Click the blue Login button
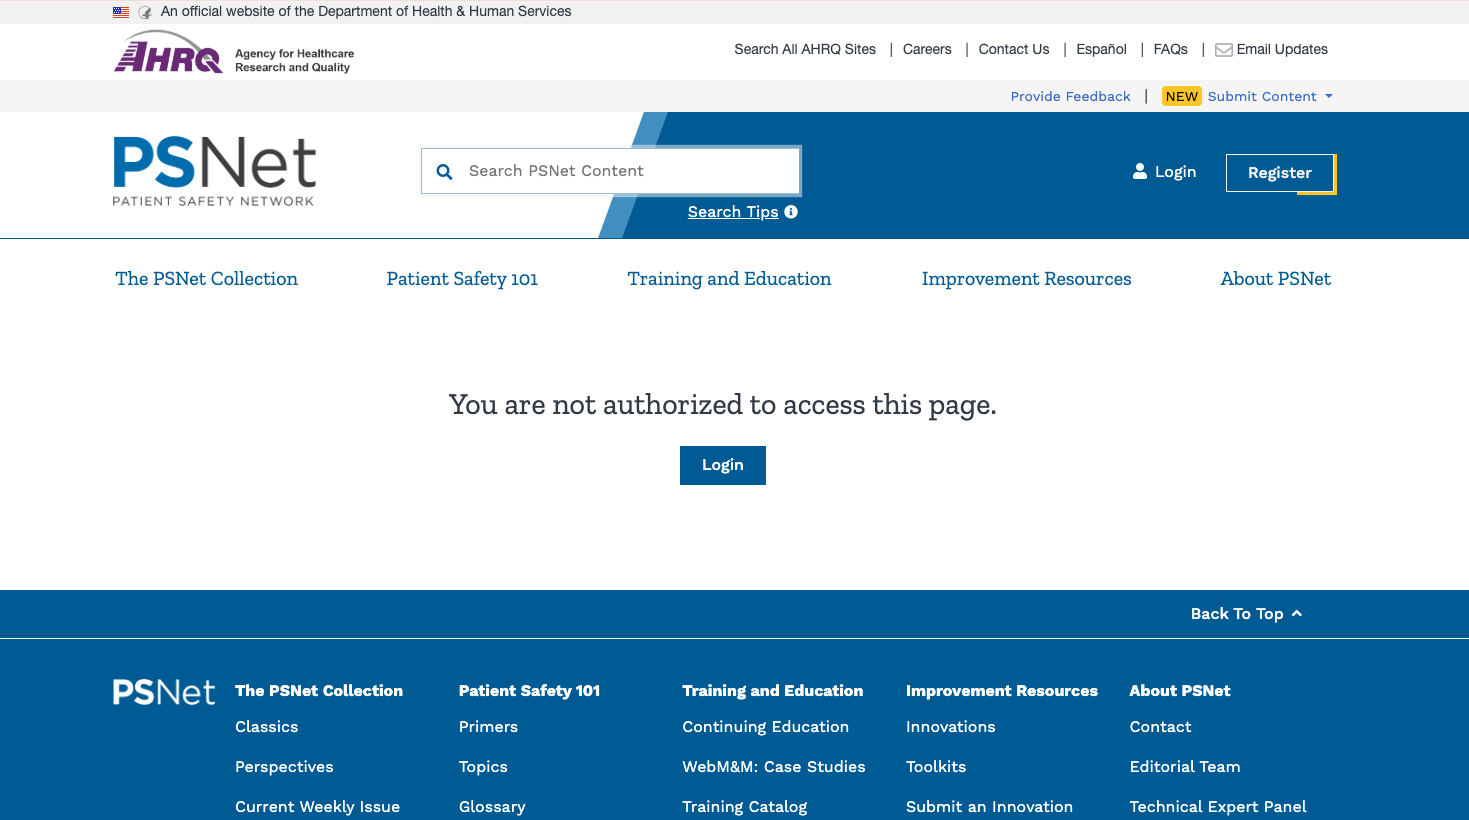1469x820 pixels. (722, 465)
